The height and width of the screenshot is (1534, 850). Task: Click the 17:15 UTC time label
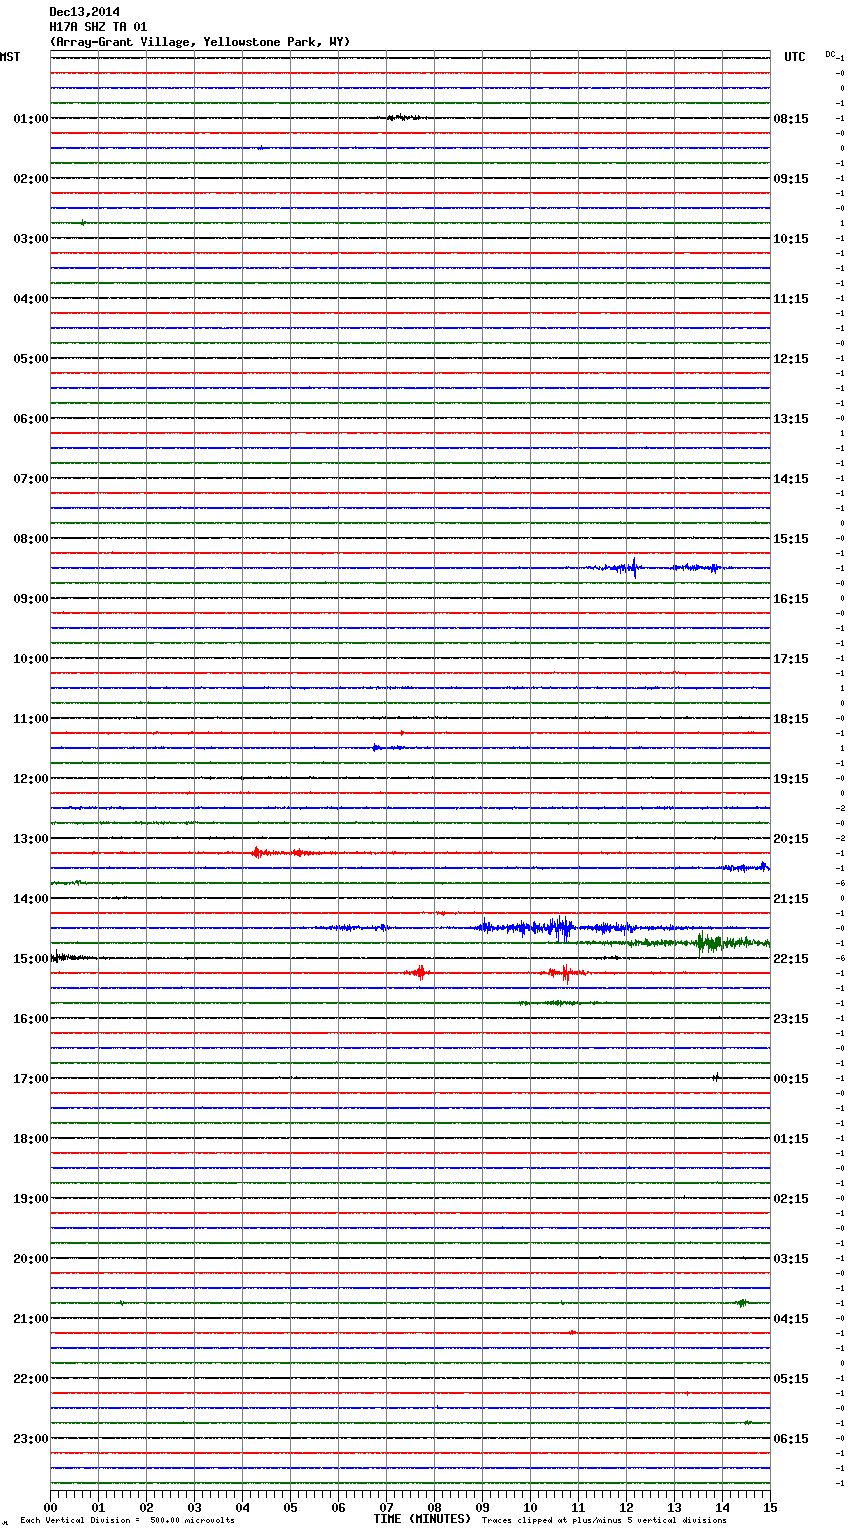tap(791, 659)
